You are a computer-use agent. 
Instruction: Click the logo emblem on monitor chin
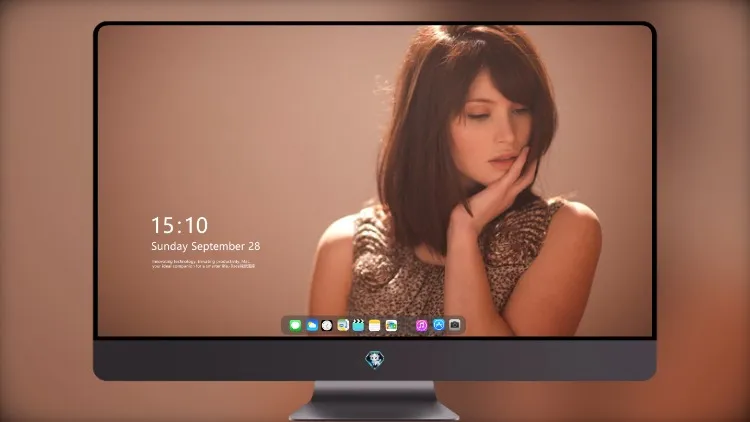(x=375, y=360)
